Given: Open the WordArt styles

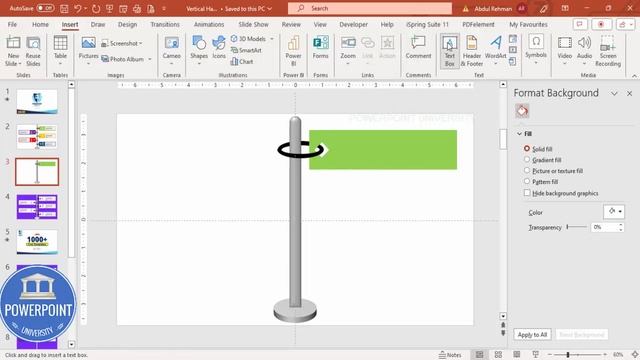Looking at the screenshot, I should (496, 50).
